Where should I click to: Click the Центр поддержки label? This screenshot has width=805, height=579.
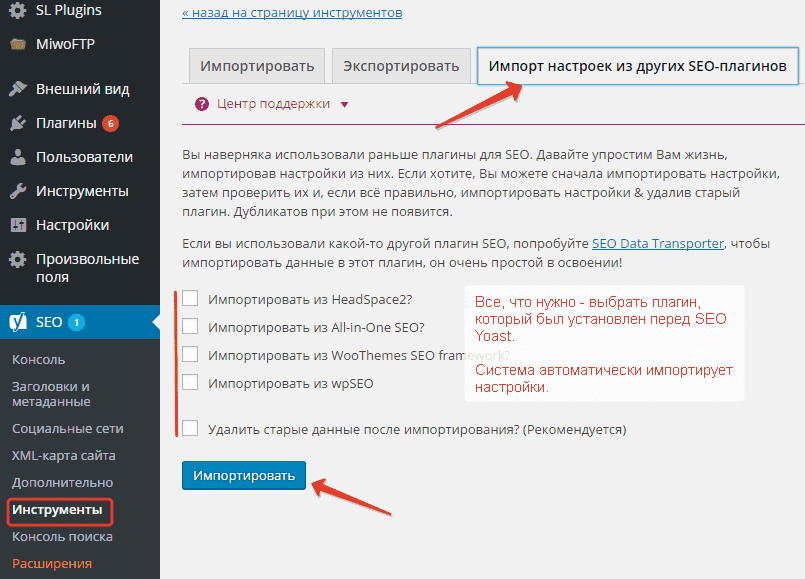point(273,104)
